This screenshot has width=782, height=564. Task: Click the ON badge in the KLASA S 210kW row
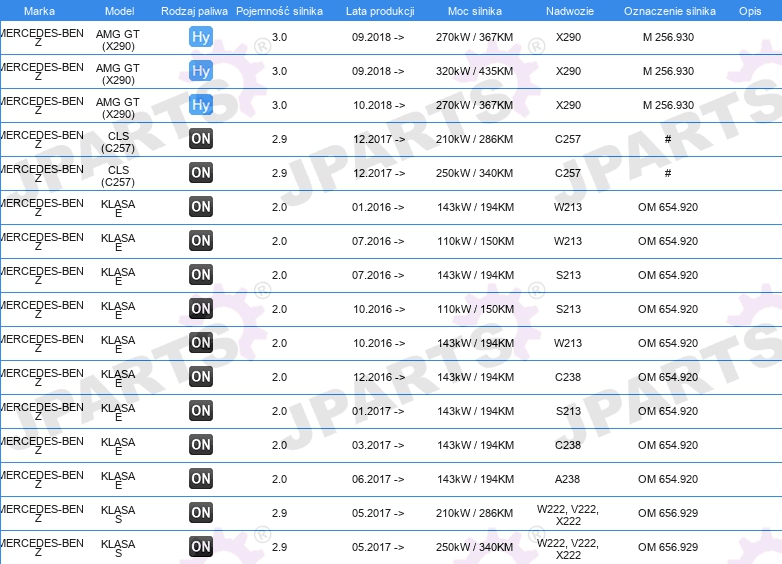click(201, 513)
